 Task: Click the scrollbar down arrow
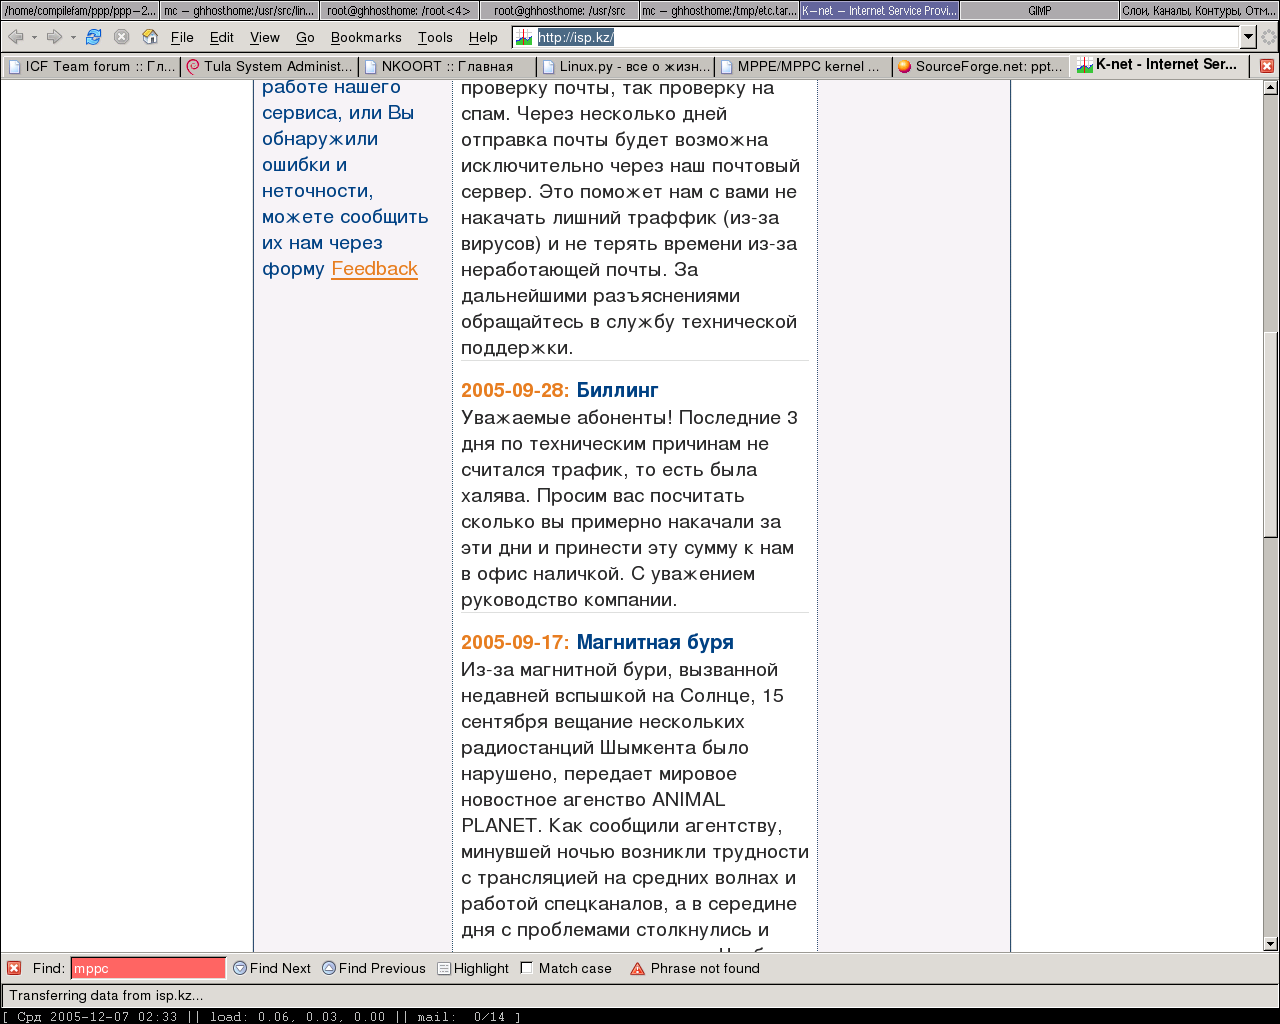1271,943
